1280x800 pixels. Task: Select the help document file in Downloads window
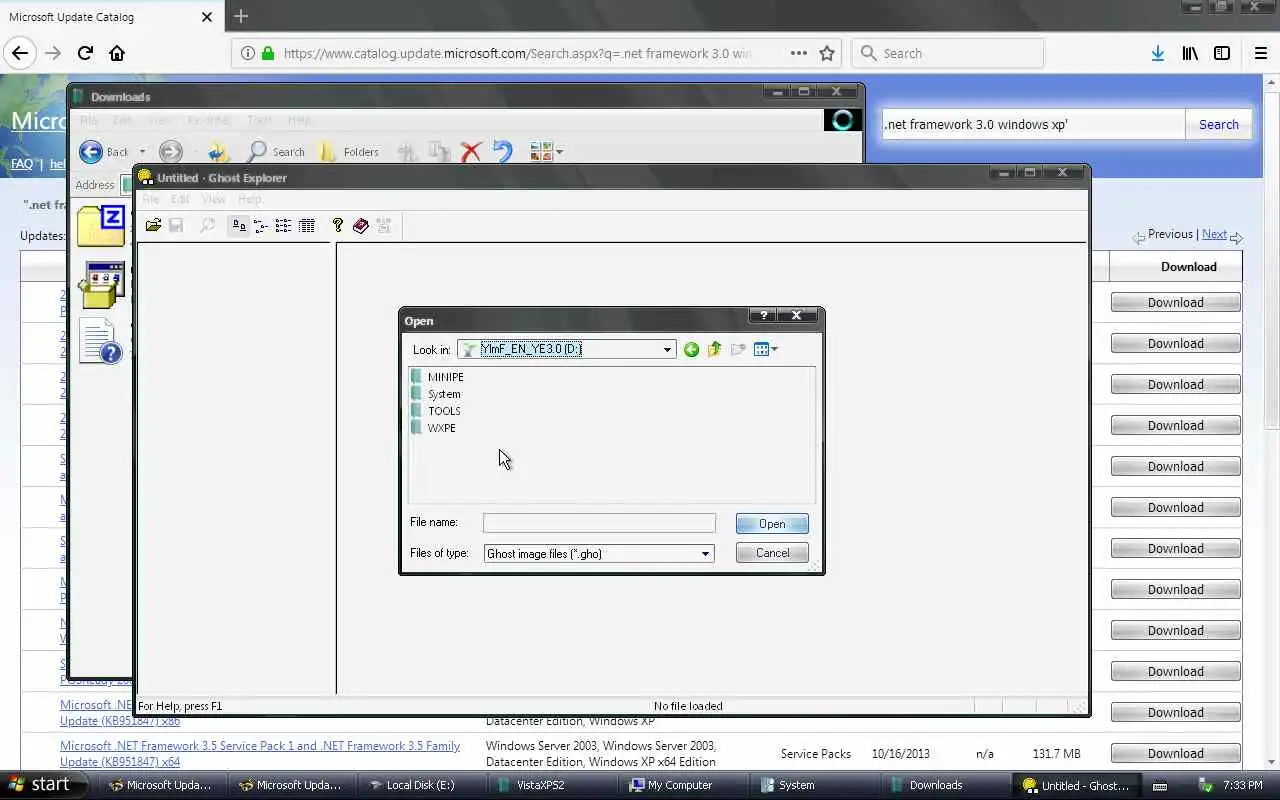(101, 341)
